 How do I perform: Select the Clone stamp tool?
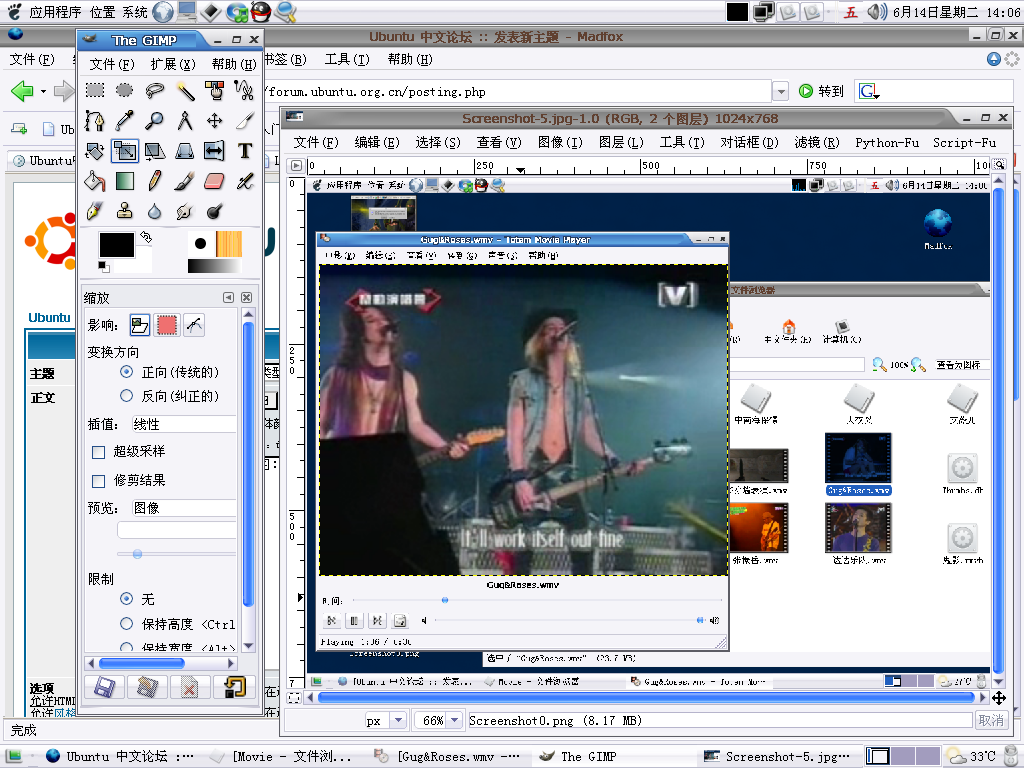[x=125, y=211]
